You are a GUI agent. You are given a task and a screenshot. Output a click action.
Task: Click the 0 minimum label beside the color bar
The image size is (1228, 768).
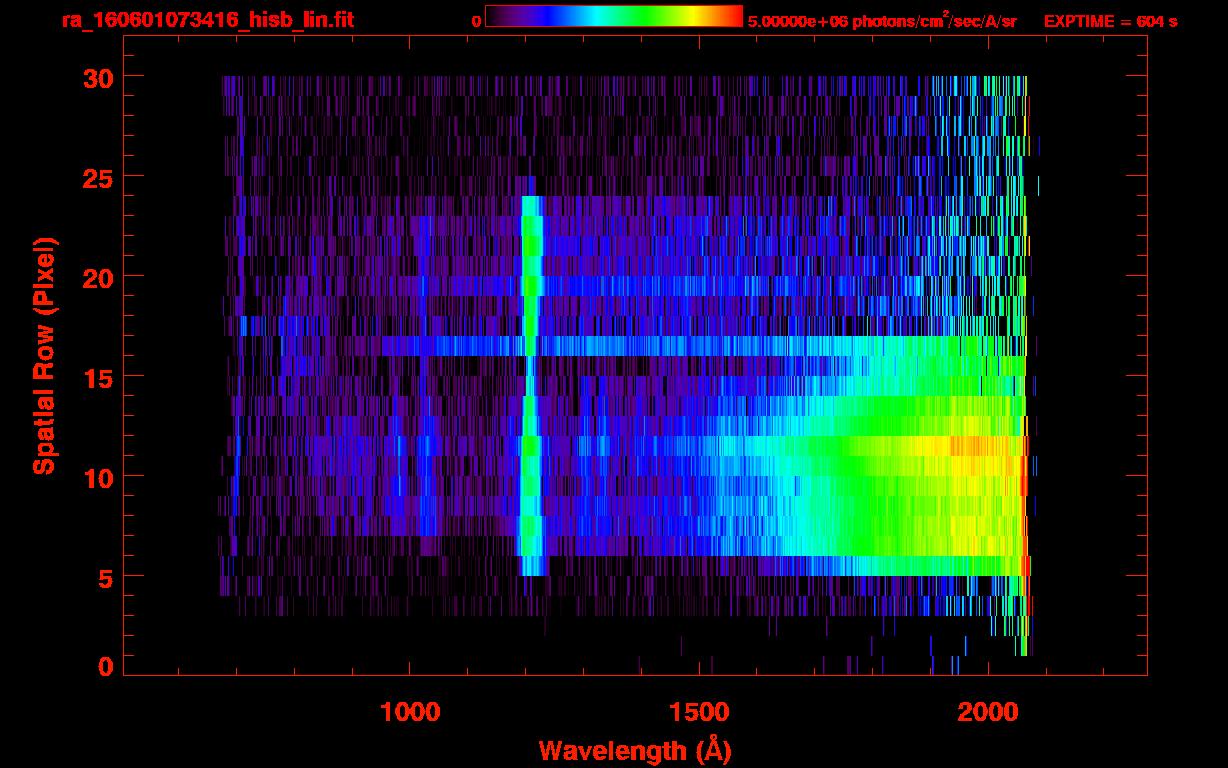(477, 21)
